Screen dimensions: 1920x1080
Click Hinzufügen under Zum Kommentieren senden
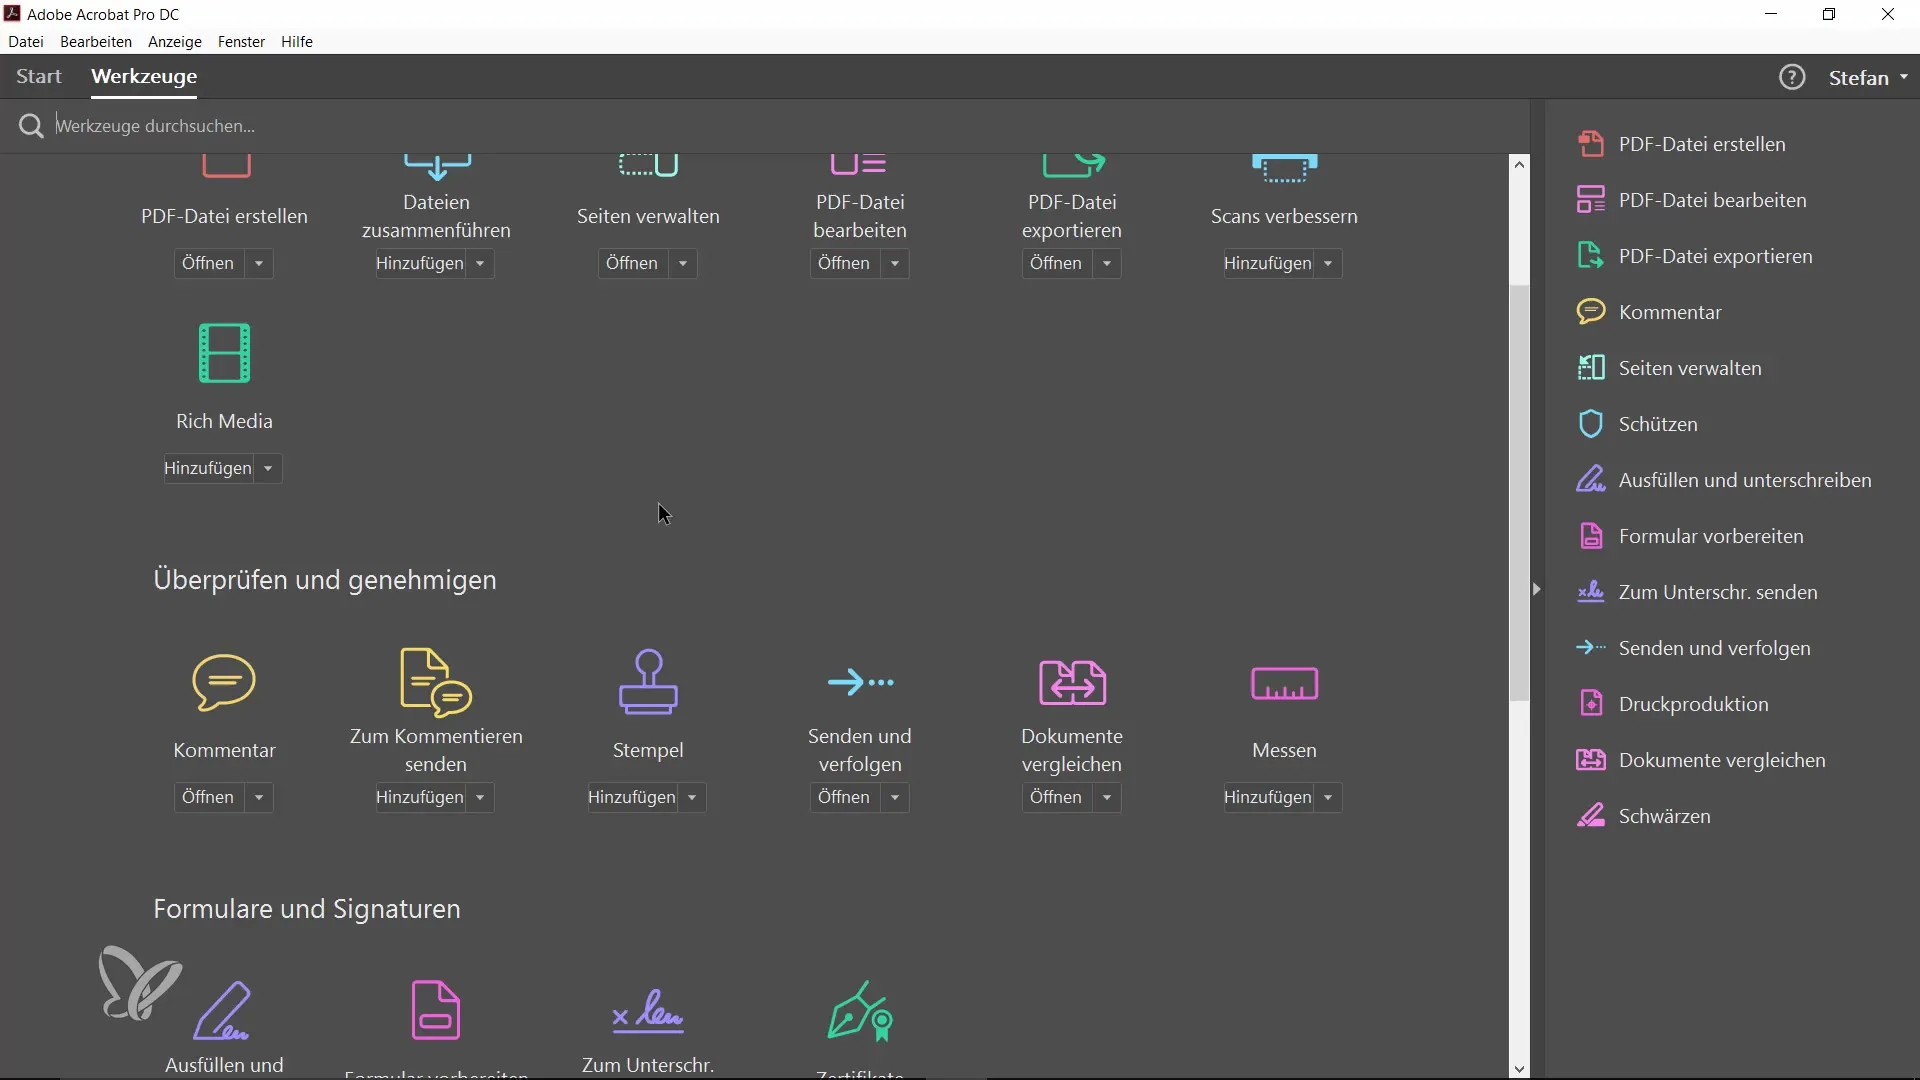420,798
